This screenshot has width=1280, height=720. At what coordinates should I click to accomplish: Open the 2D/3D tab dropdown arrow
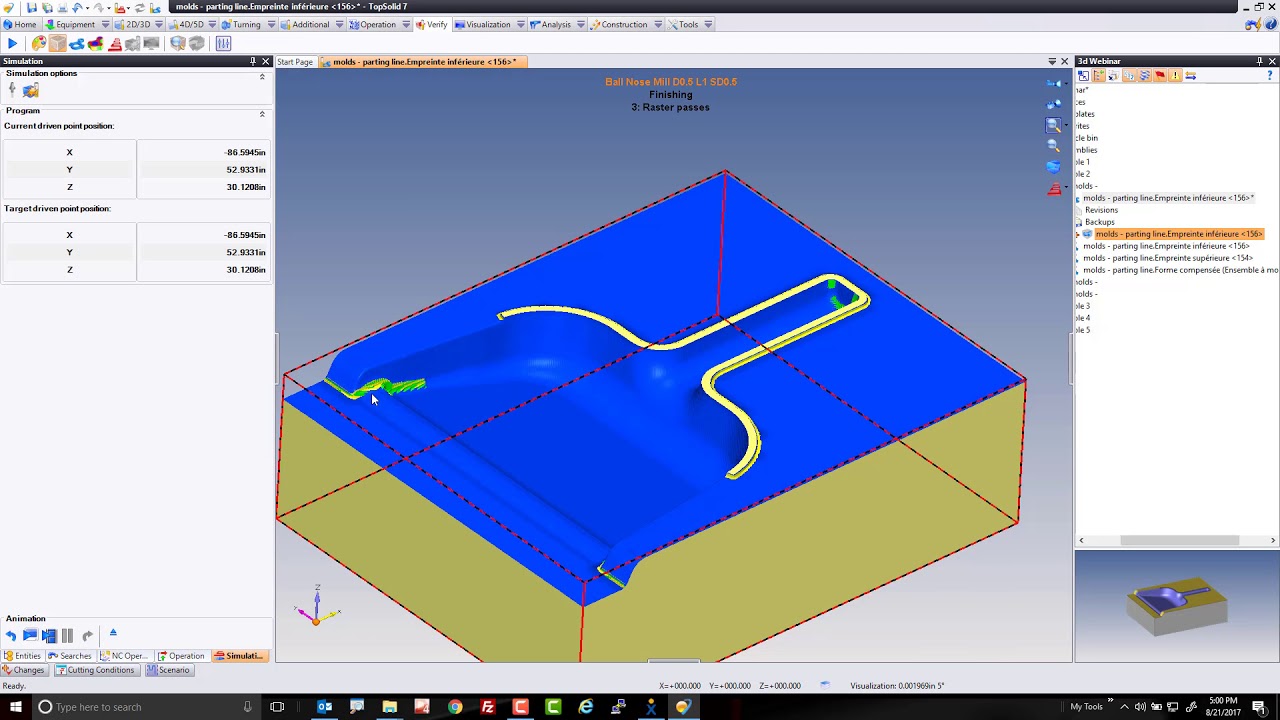pos(159,24)
